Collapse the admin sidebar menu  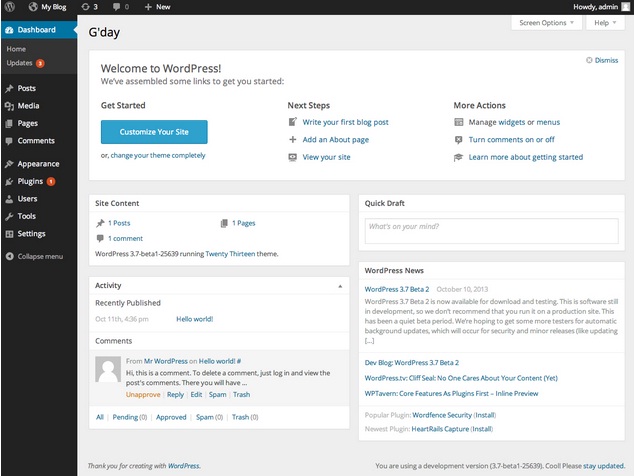34,256
